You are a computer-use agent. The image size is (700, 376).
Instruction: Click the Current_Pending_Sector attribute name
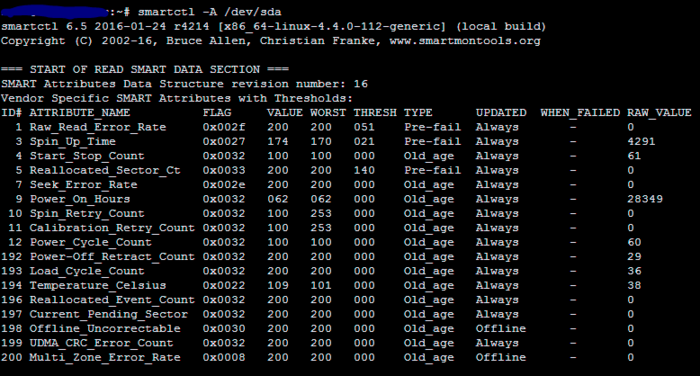pyautogui.click(x=108, y=314)
